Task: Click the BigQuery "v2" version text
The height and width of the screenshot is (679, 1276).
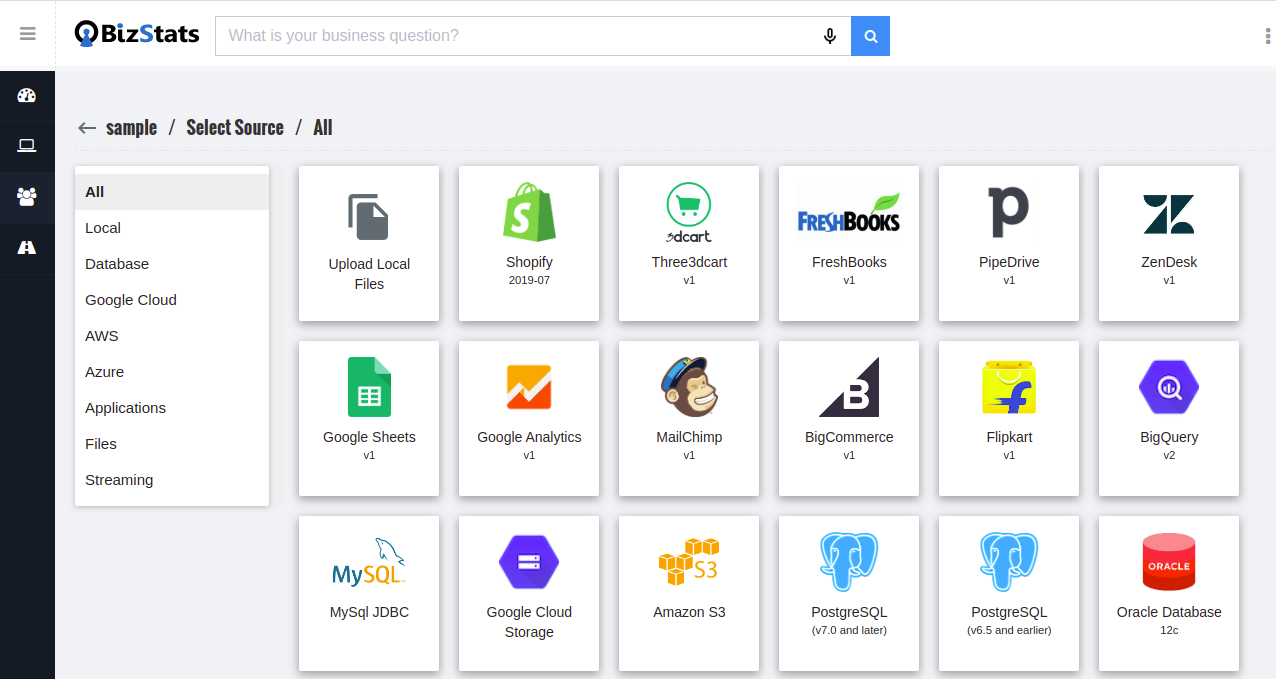Action: pyautogui.click(x=1169, y=455)
